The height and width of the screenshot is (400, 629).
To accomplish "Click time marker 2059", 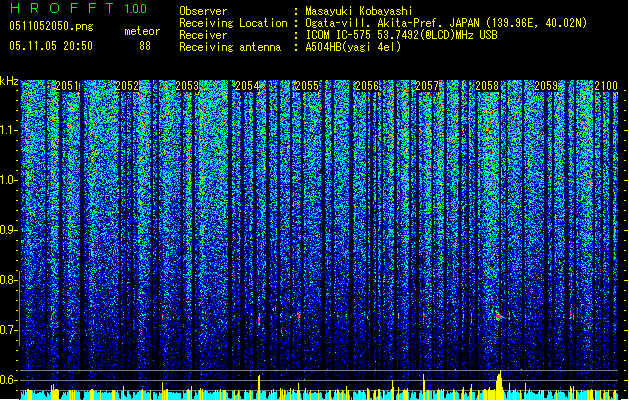I will (546, 86).
